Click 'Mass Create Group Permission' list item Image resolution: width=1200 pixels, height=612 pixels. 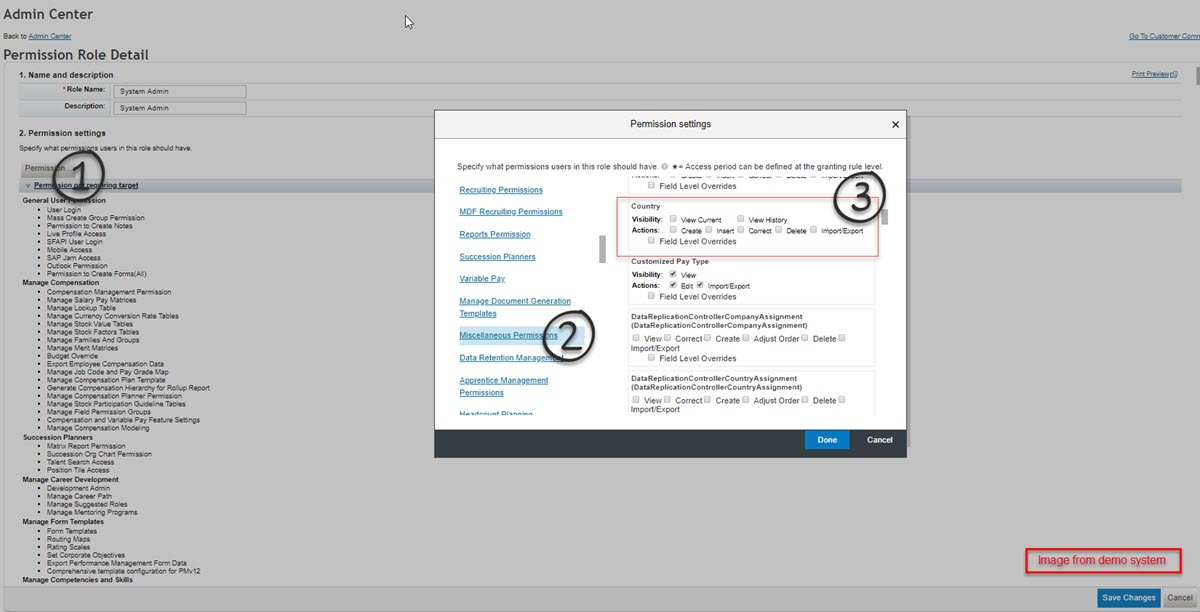click(x=95, y=218)
